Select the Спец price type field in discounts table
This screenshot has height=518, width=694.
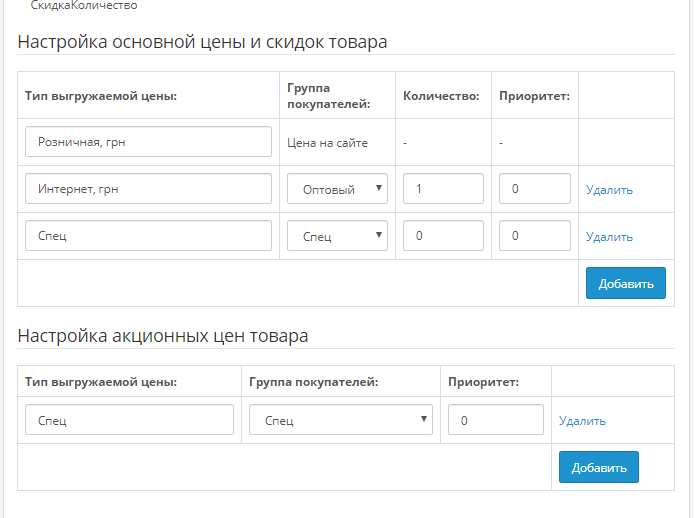click(x=148, y=236)
